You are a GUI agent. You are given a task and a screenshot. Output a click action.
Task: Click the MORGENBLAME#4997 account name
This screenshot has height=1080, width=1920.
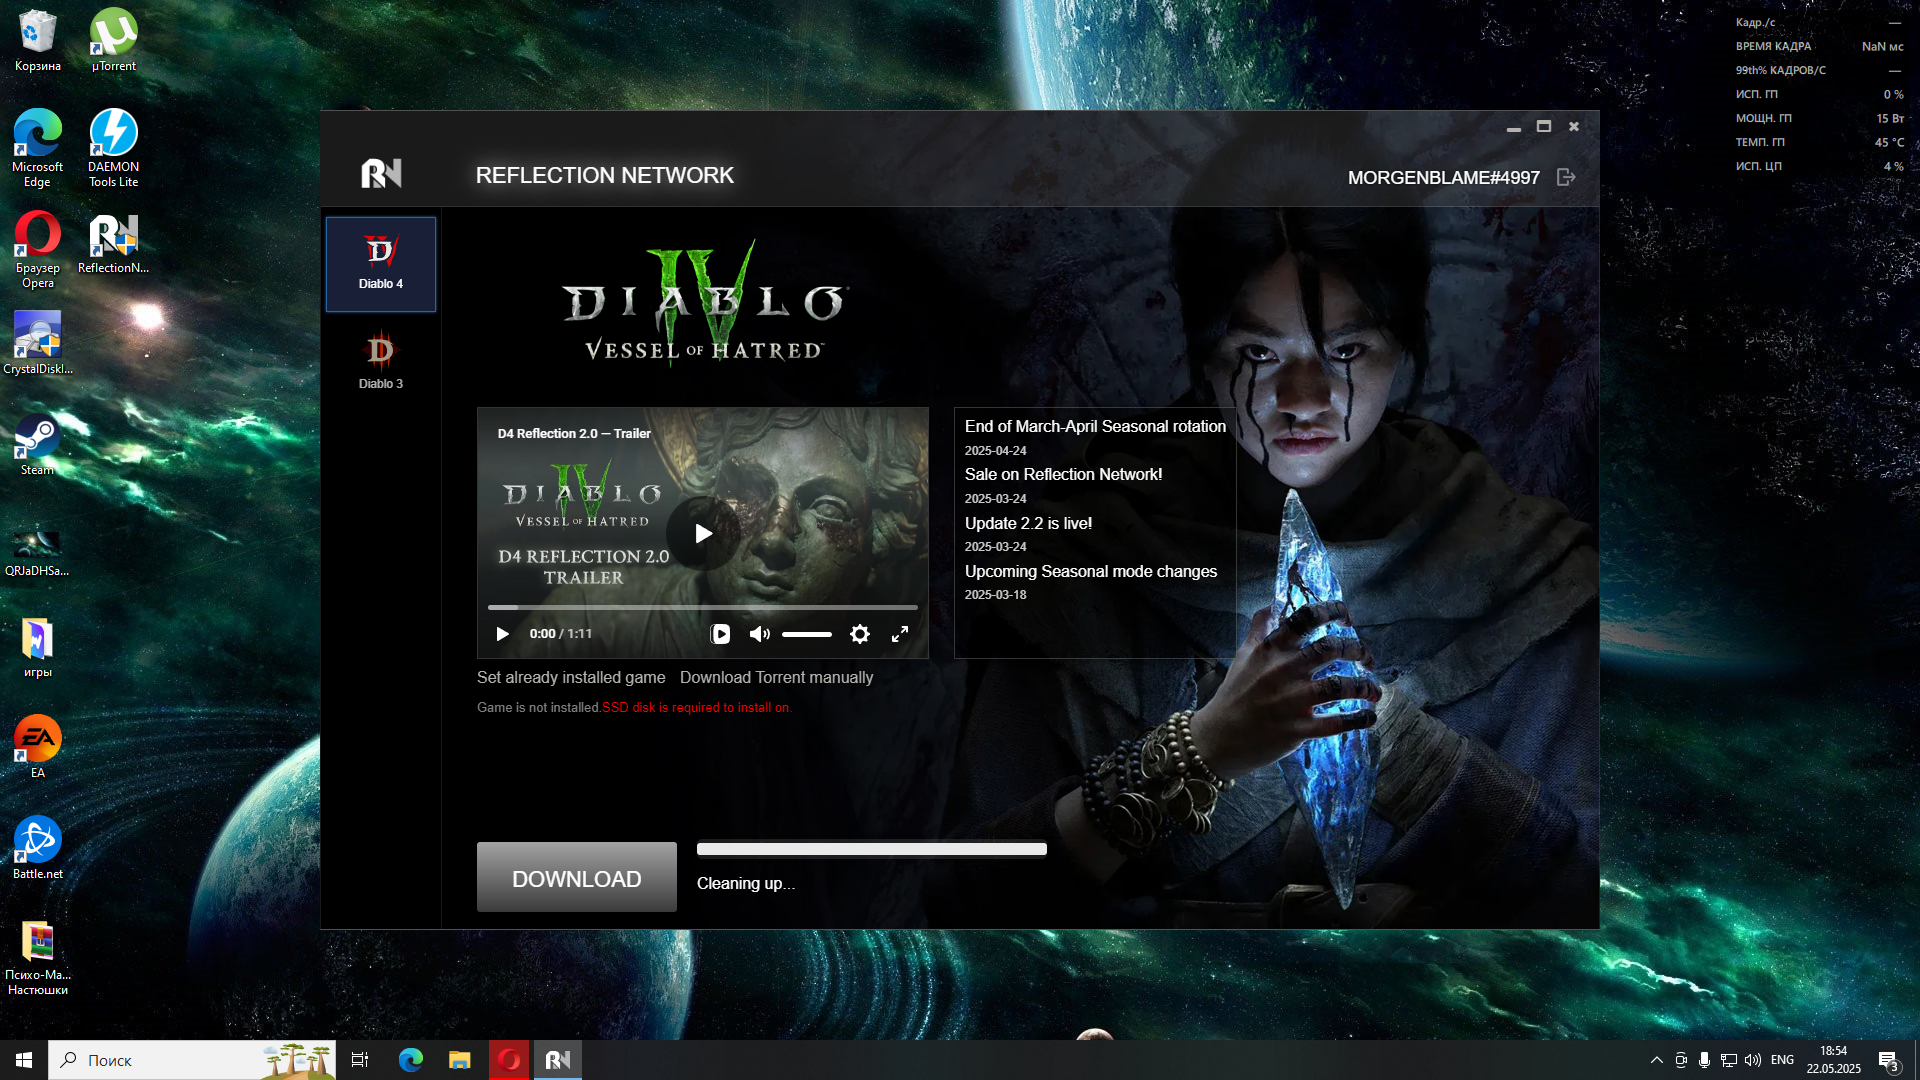pyautogui.click(x=1443, y=177)
